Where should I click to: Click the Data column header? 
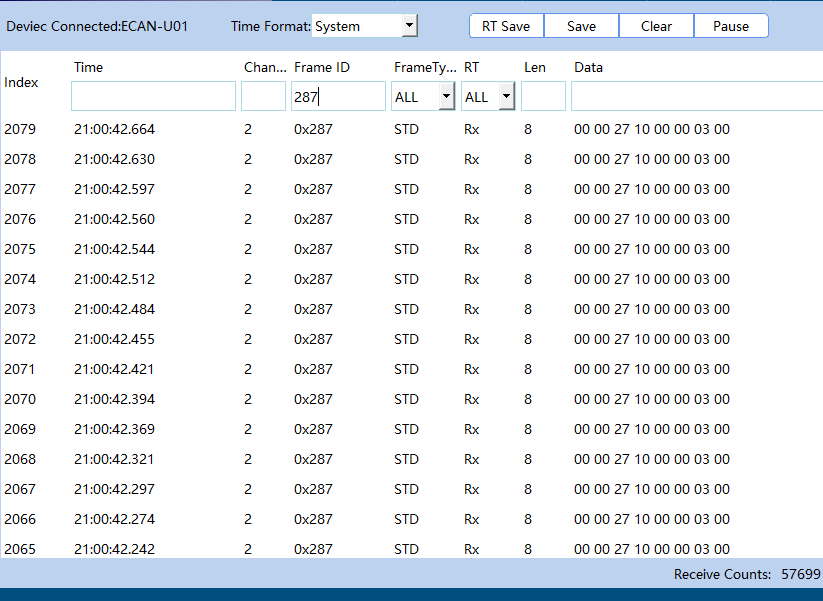click(x=588, y=67)
